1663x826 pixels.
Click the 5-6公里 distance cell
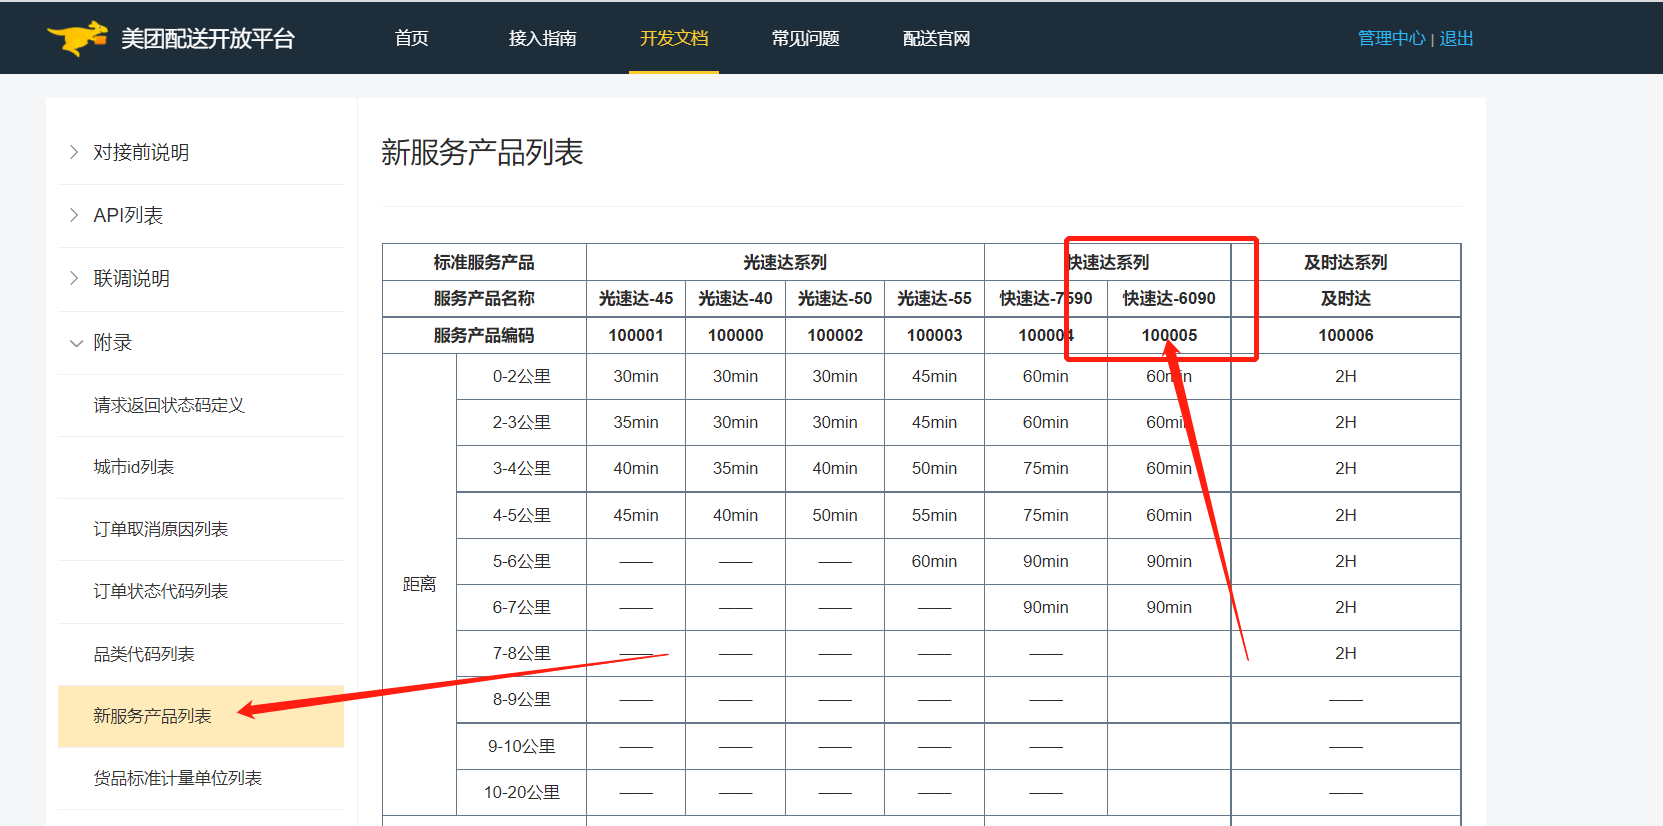coord(521,561)
